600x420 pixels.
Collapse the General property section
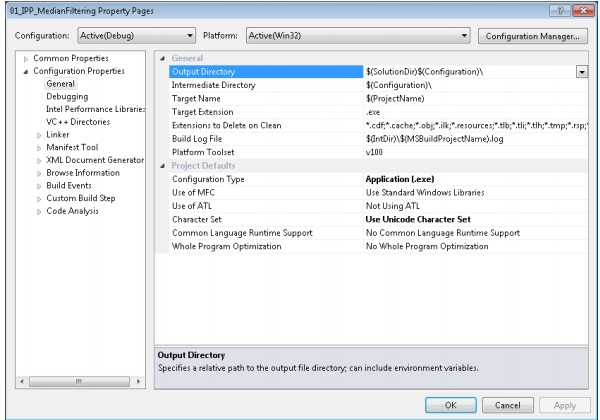click(x=164, y=60)
